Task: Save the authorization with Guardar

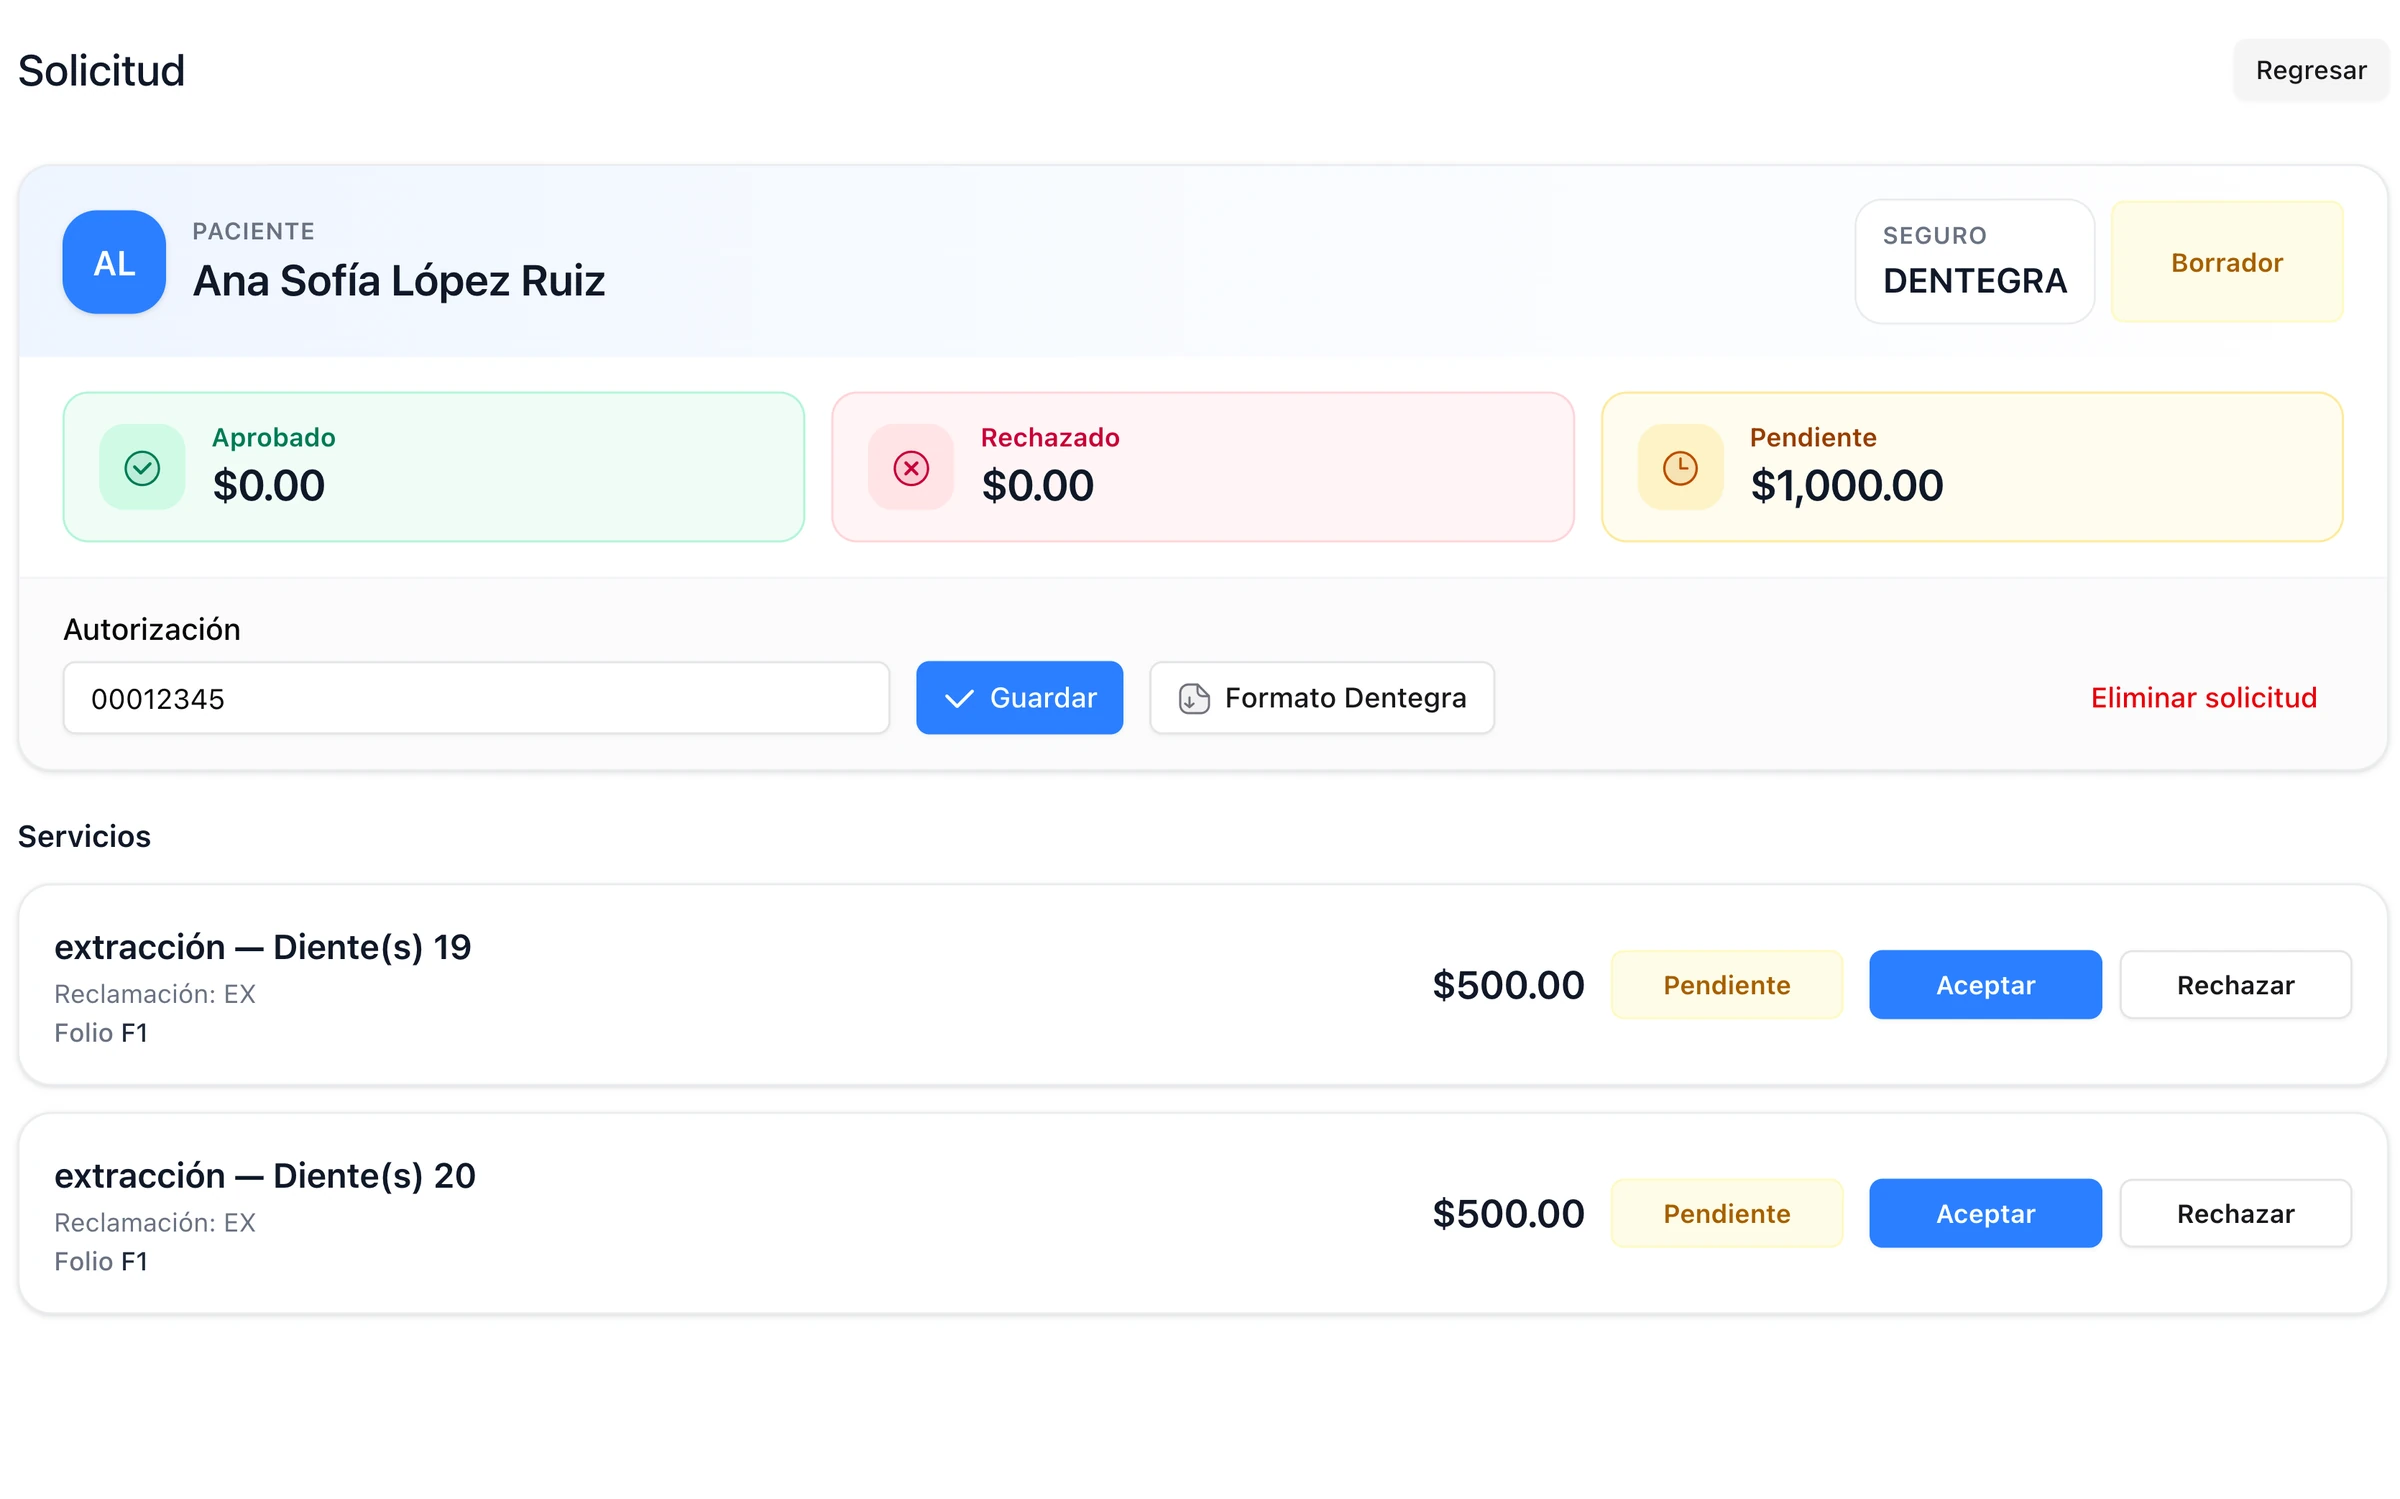Action: (x=1019, y=698)
